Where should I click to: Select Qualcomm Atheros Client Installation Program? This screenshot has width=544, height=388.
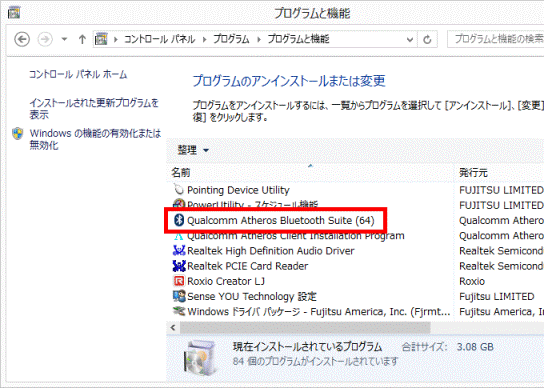coord(296,236)
